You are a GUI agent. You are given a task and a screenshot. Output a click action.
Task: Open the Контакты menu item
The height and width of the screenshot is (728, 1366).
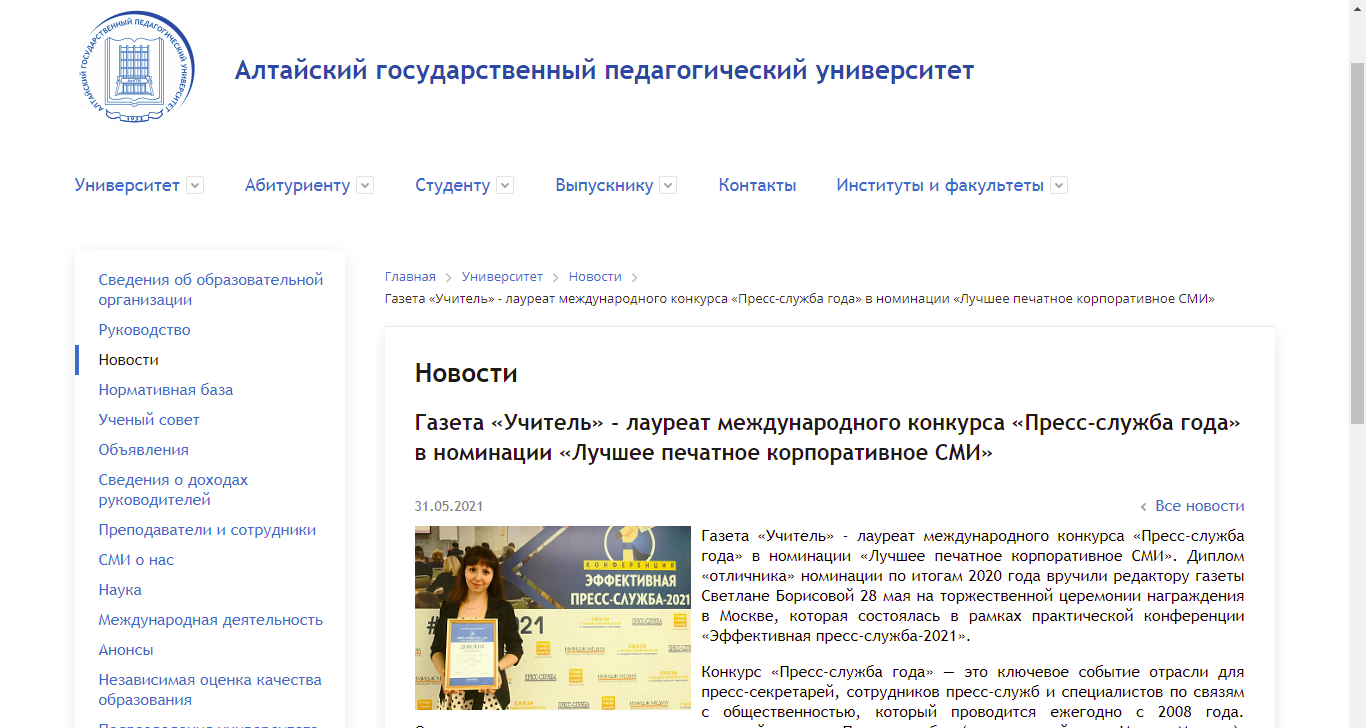click(x=757, y=185)
